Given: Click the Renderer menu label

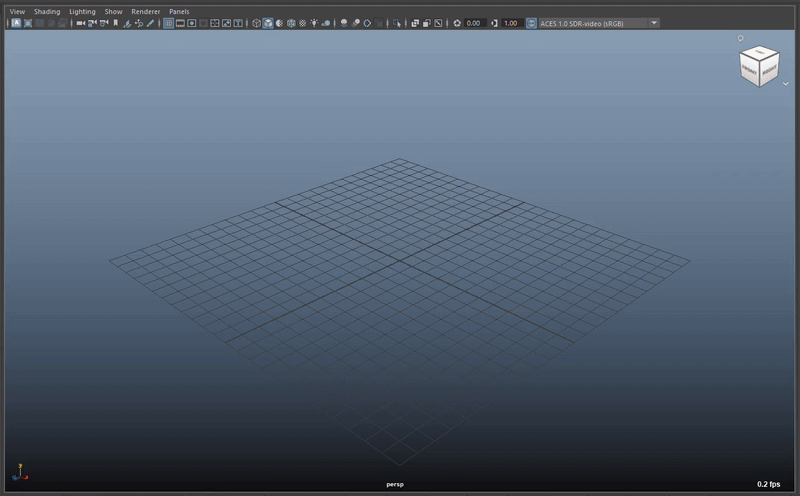Looking at the screenshot, I should coord(146,11).
